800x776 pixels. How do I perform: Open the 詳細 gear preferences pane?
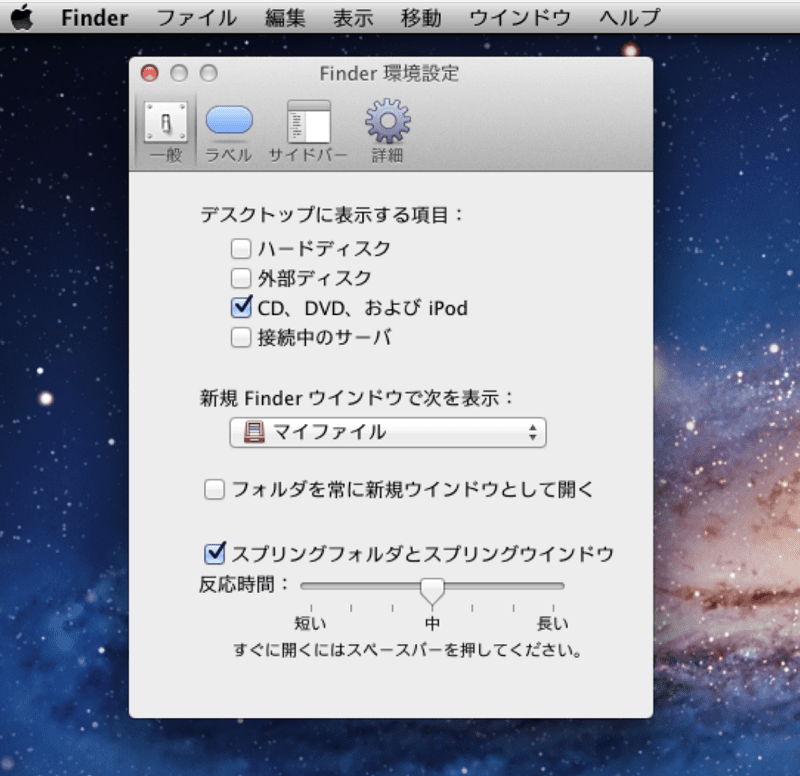387,131
